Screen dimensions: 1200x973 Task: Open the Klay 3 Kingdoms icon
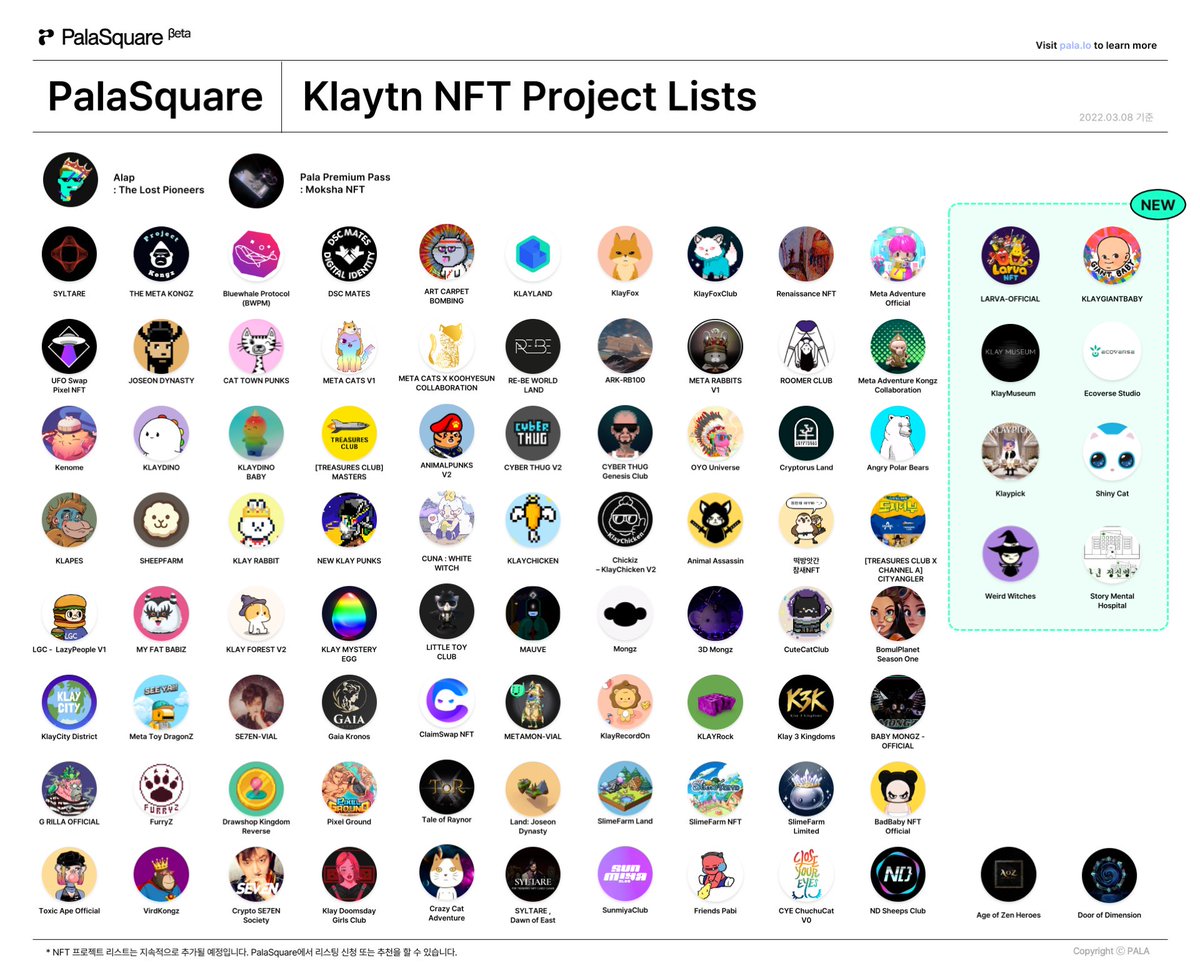806,703
